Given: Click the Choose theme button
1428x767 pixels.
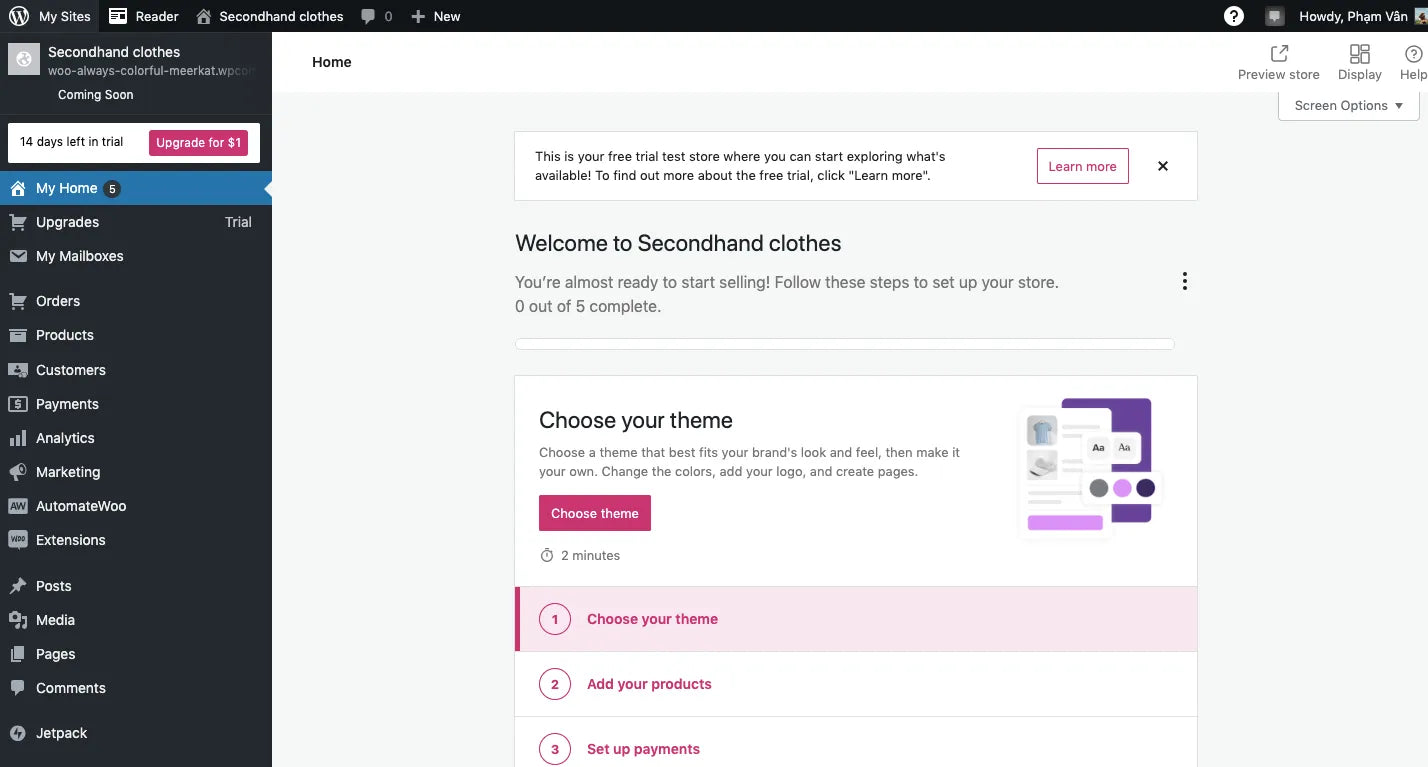Looking at the screenshot, I should pyautogui.click(x=595, y=513).
